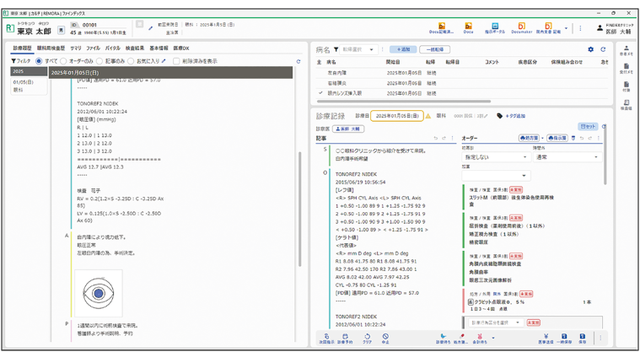Click the undo arrow in 記事 header

point(436,138)
